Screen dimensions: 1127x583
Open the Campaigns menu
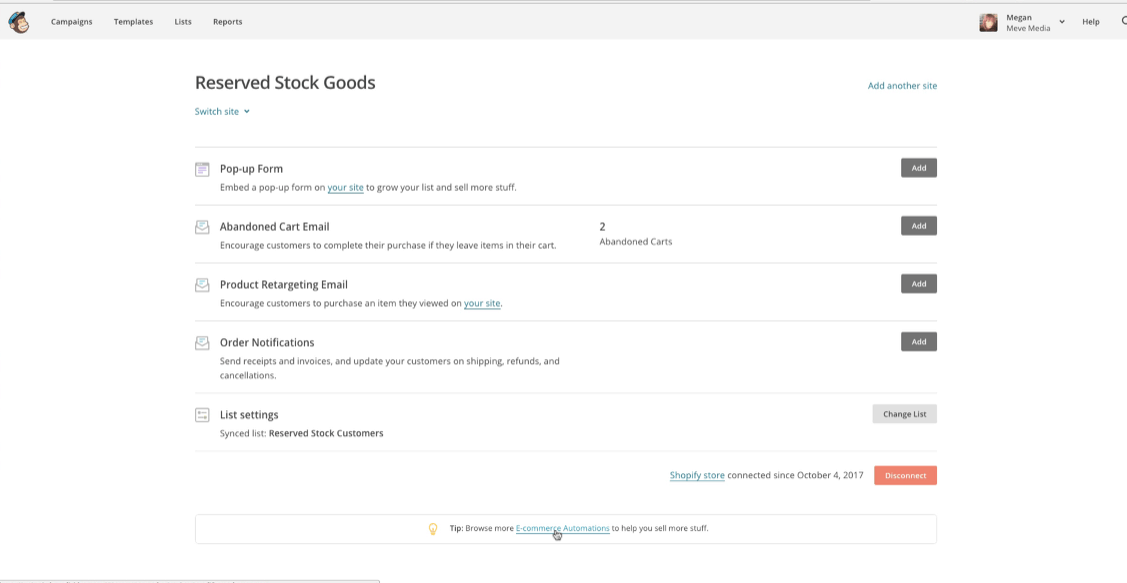click(x=72, y=22)
